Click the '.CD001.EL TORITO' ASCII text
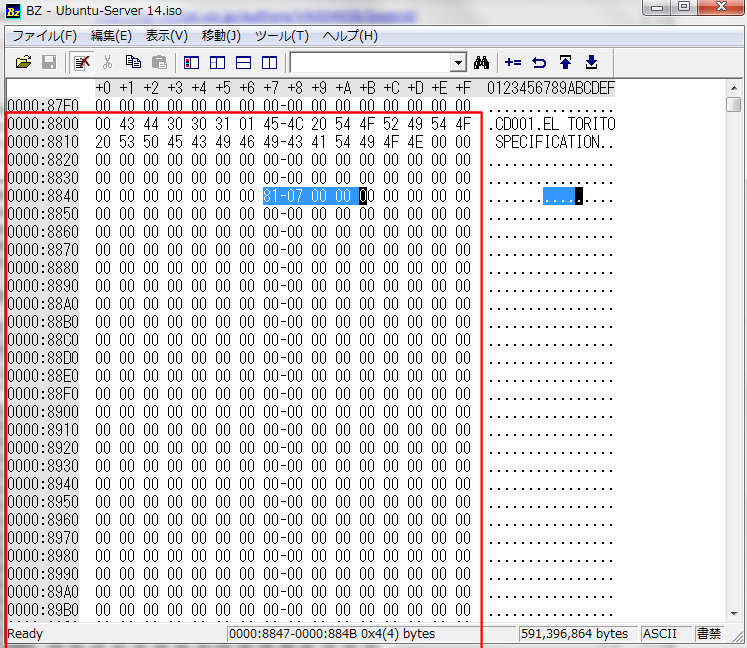 (x=552, y=124)
